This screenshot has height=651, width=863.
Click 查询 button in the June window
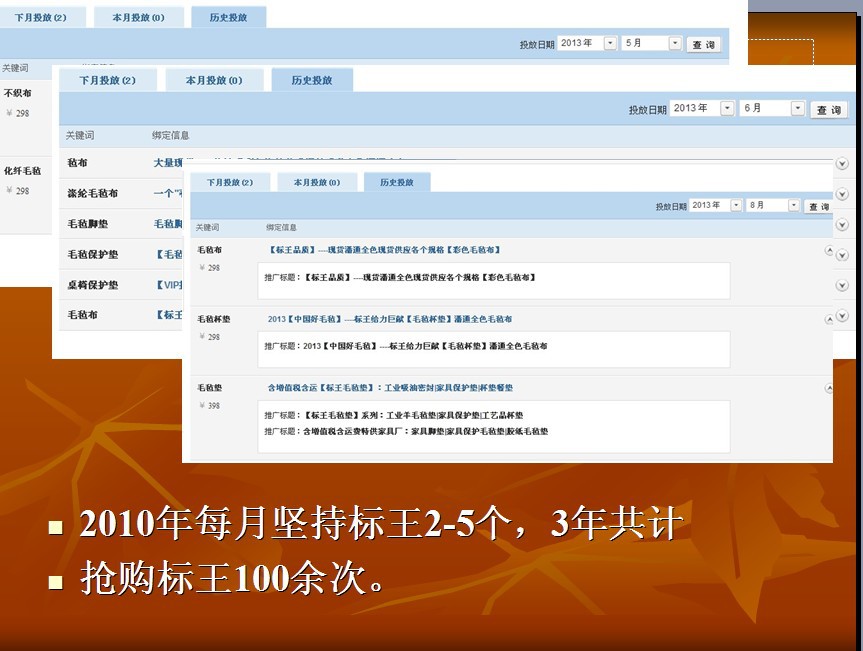pyautogui.click(x=829, y=110)
